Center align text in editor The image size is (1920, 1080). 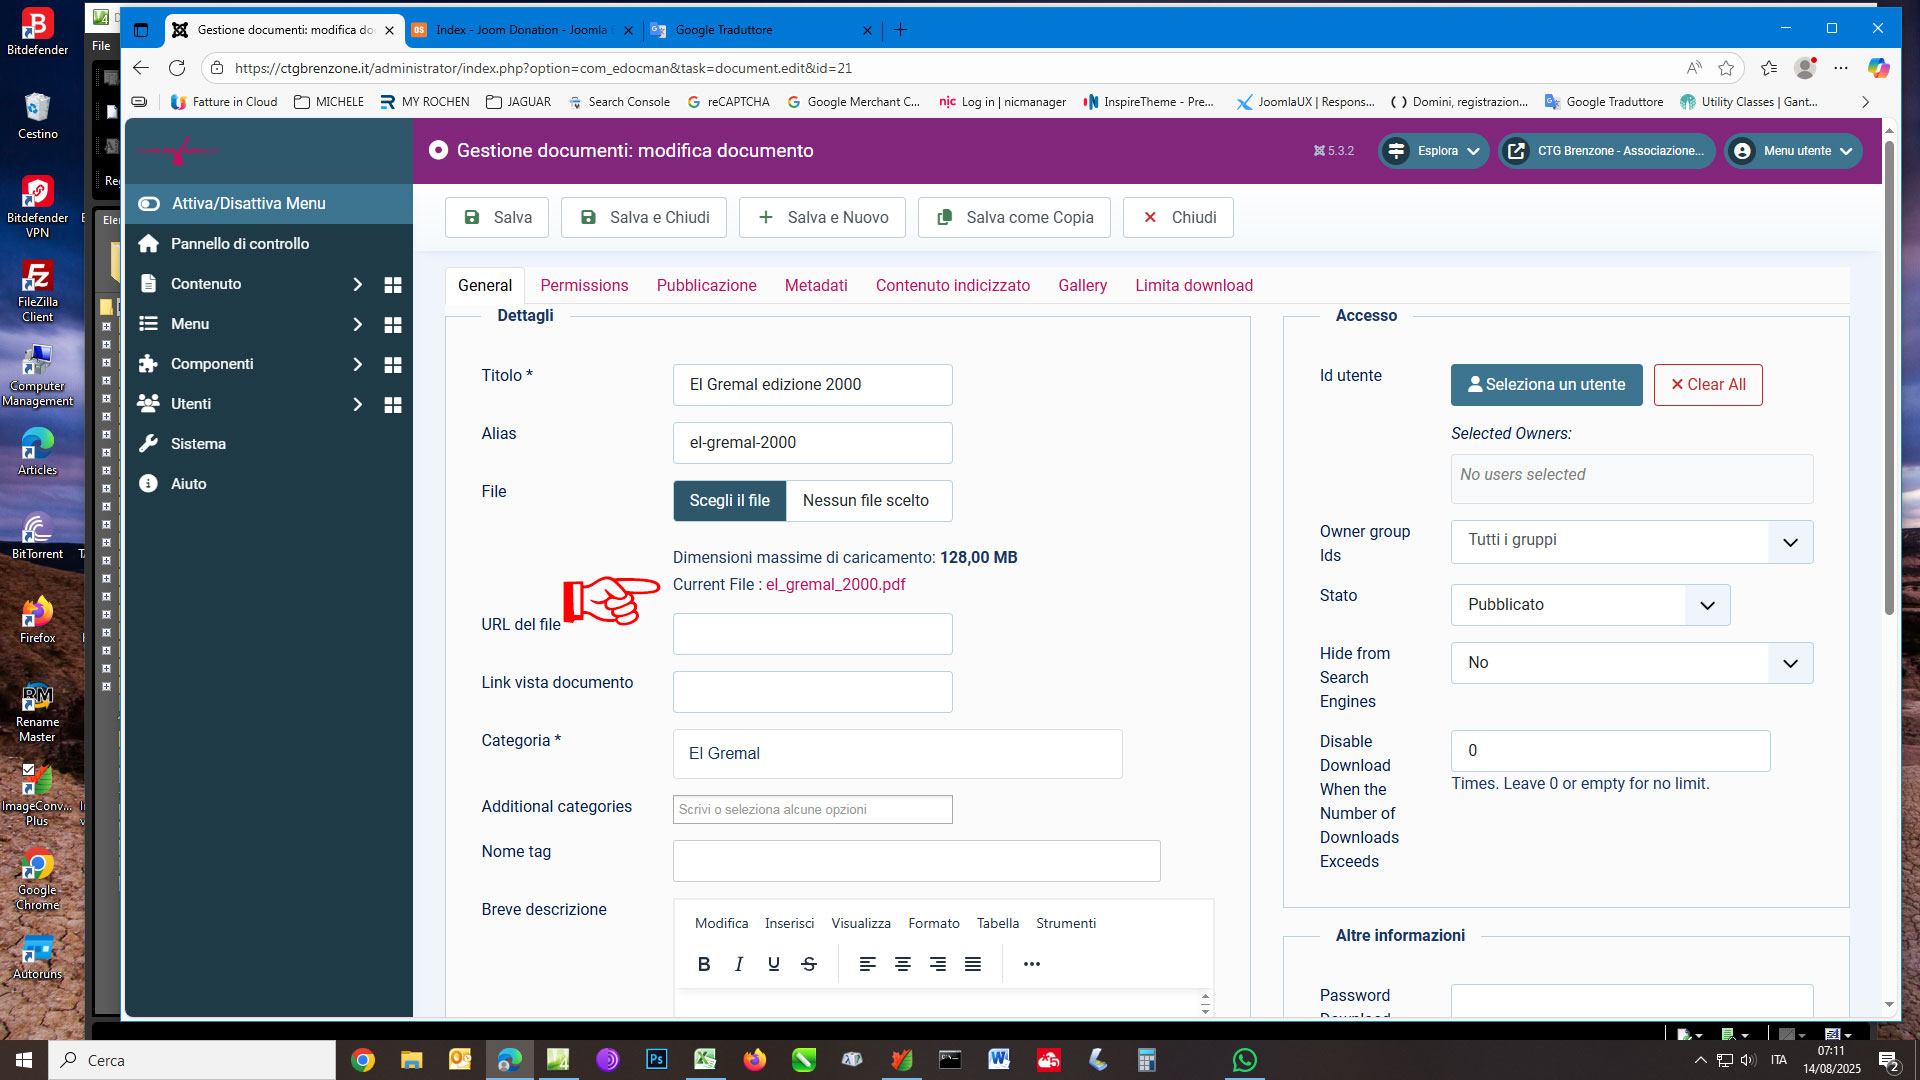pos(902,965)
